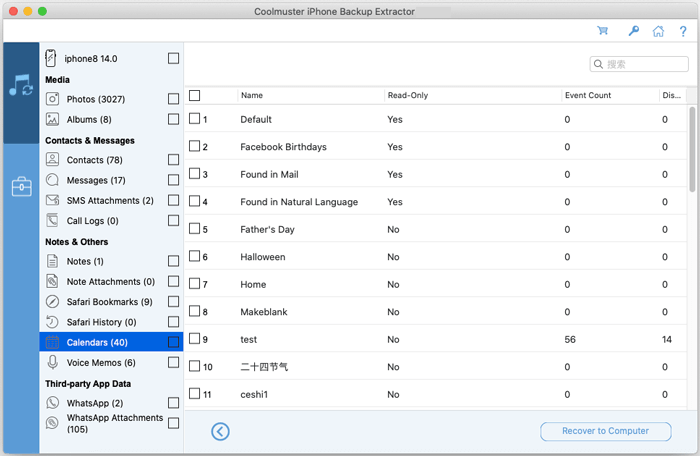This screenshot has height=456, width=700.
Task: Click the Found in Mail calendar name
Action: [269, 175]
